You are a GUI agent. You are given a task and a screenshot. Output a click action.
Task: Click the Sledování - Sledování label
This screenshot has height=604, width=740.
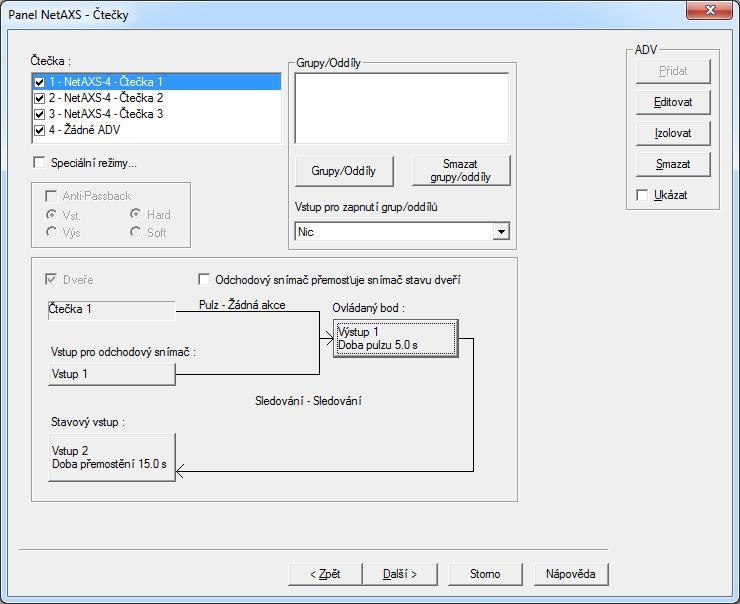pos(308,401)
